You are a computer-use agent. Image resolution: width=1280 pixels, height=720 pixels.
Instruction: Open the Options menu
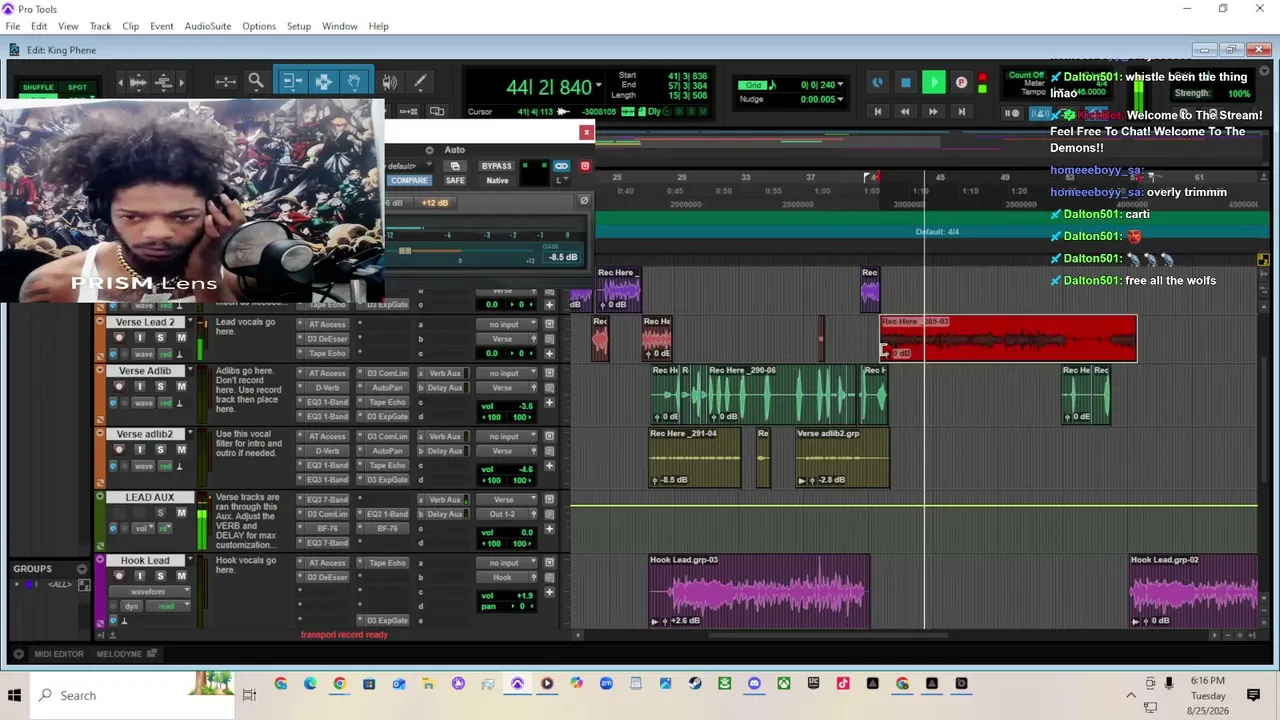[x=259, y=26]
